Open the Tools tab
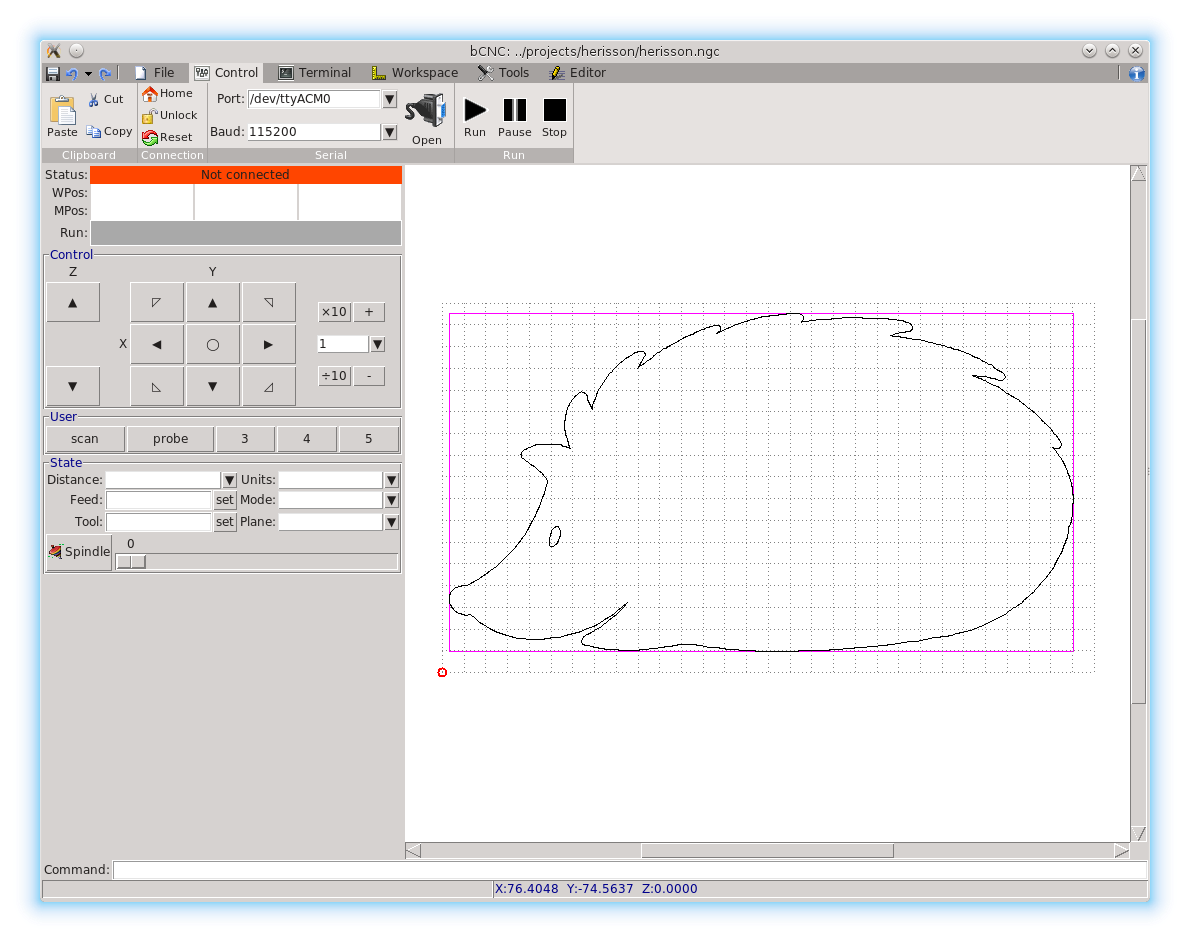The image size is (1190, 942). [503, 73]
